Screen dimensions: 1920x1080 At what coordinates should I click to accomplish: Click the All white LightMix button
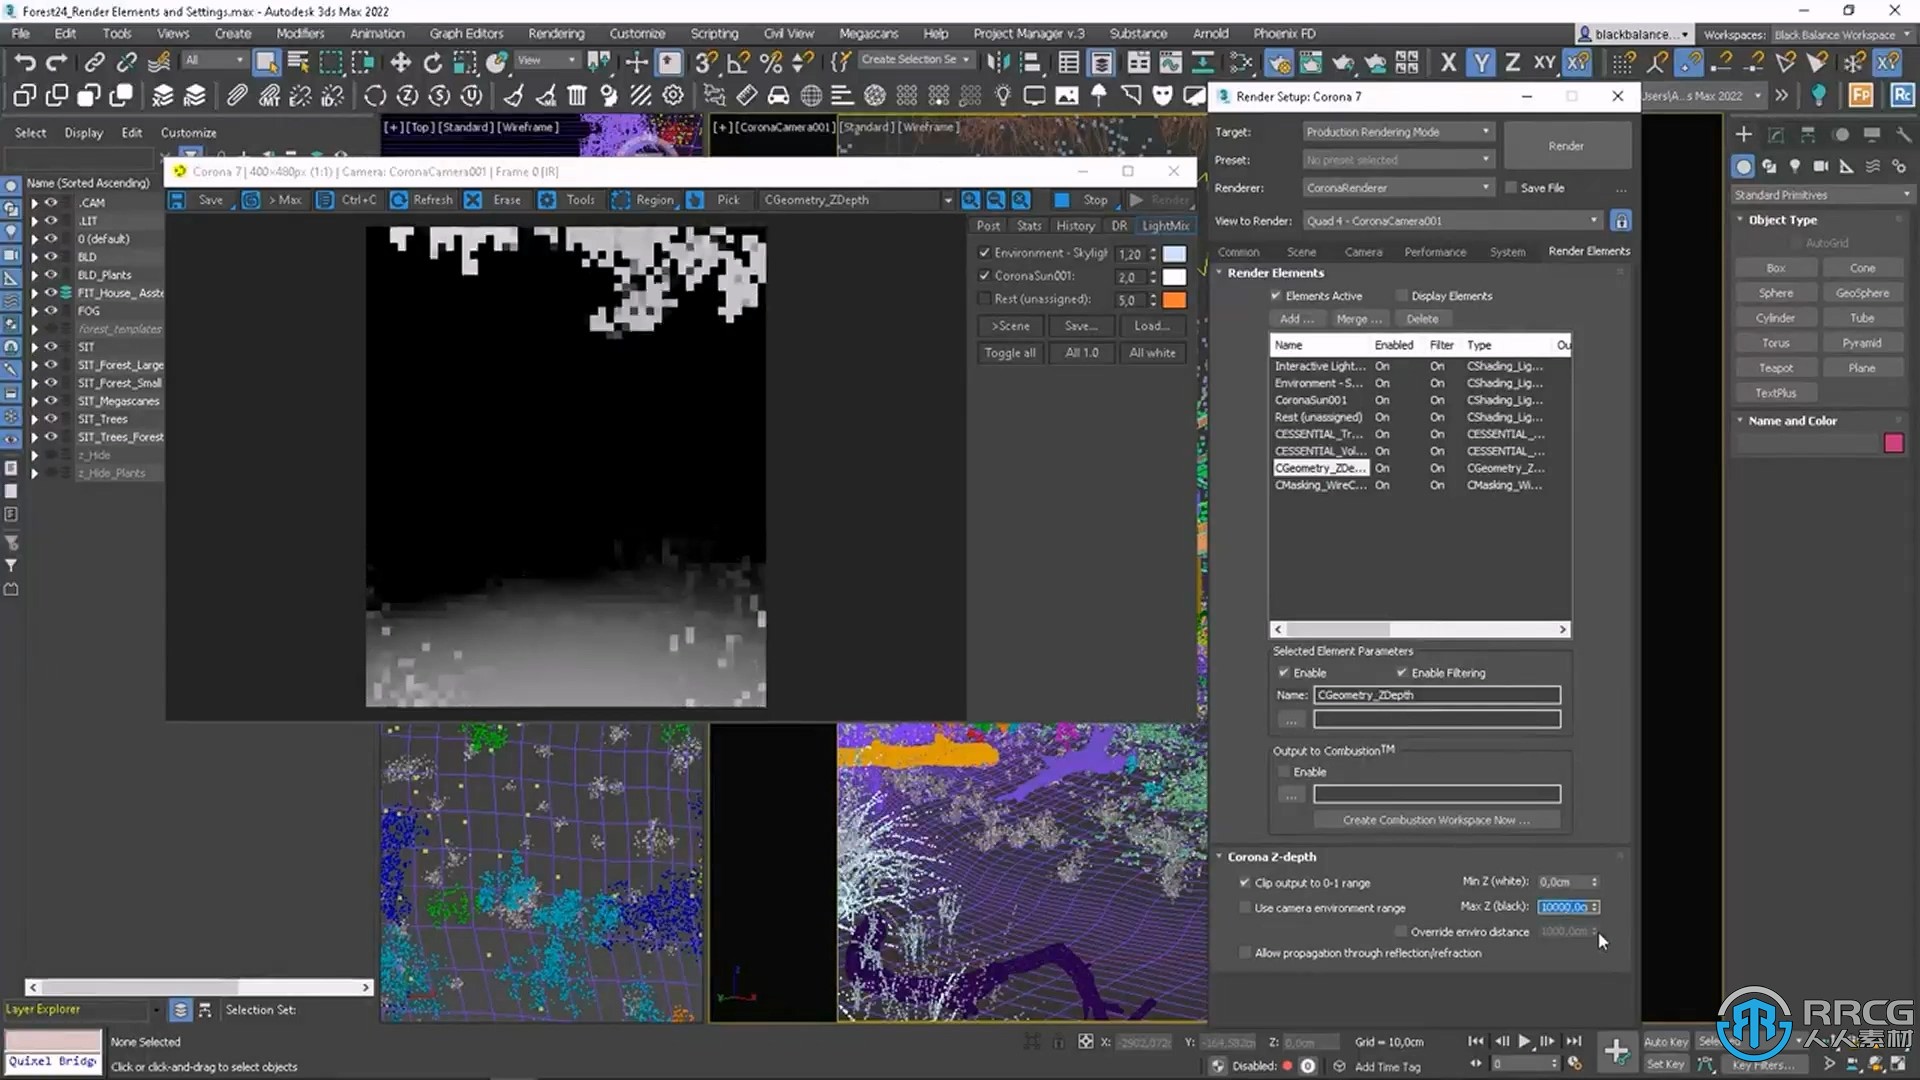click(x=1152, y=353)
